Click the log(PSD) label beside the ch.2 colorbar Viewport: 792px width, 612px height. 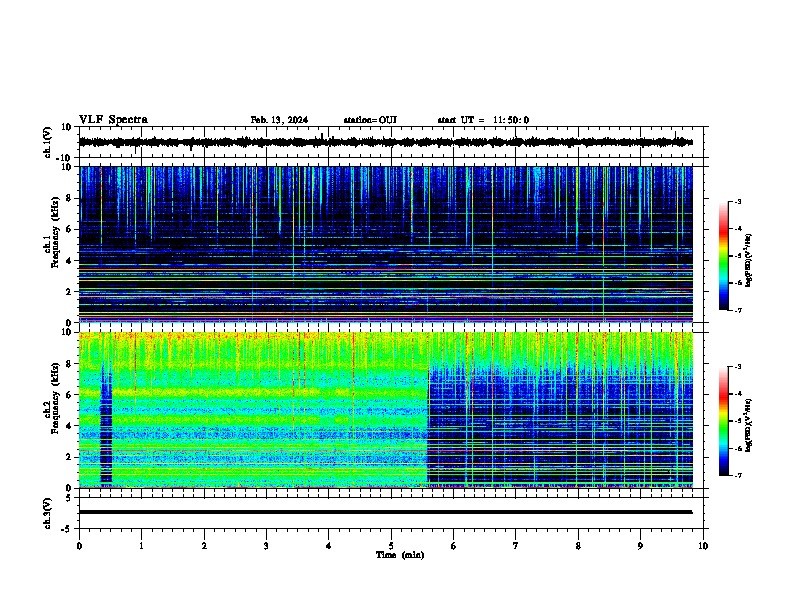pos(749,425)
